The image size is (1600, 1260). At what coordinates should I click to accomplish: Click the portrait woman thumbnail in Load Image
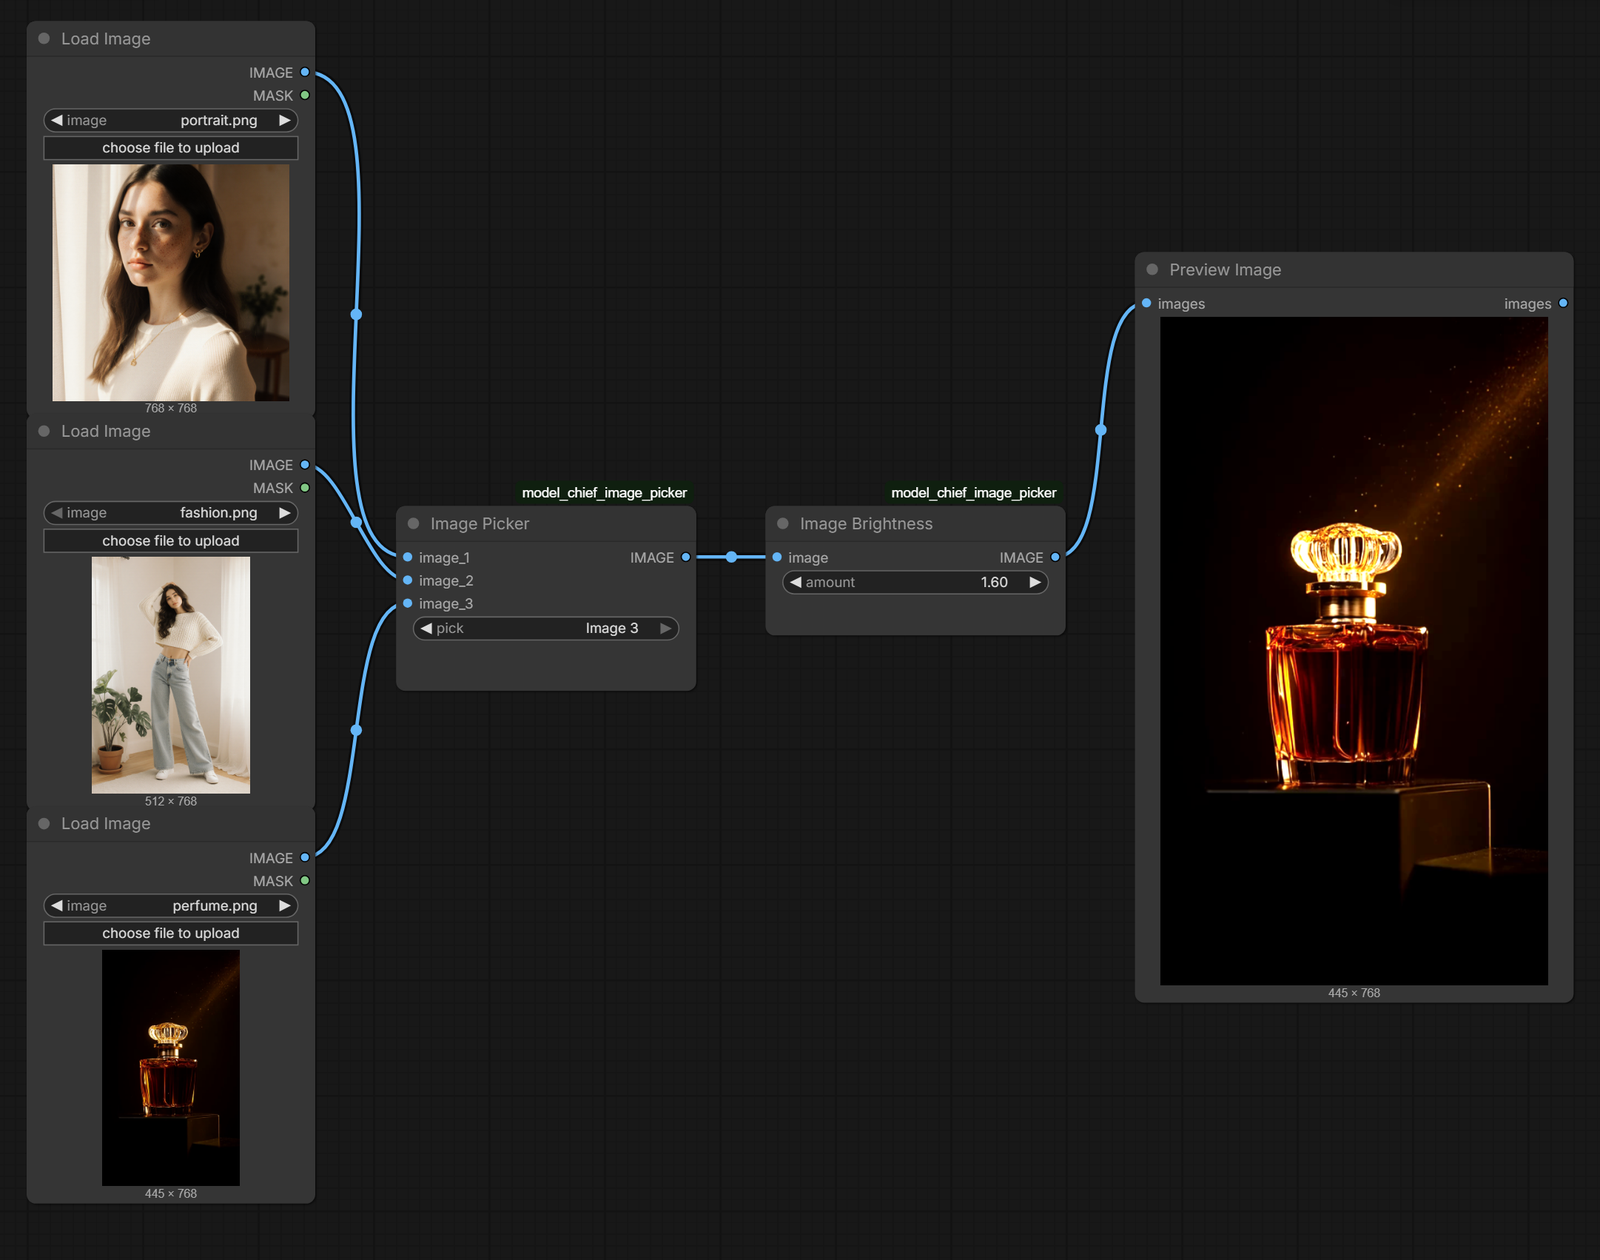(171, 283)
